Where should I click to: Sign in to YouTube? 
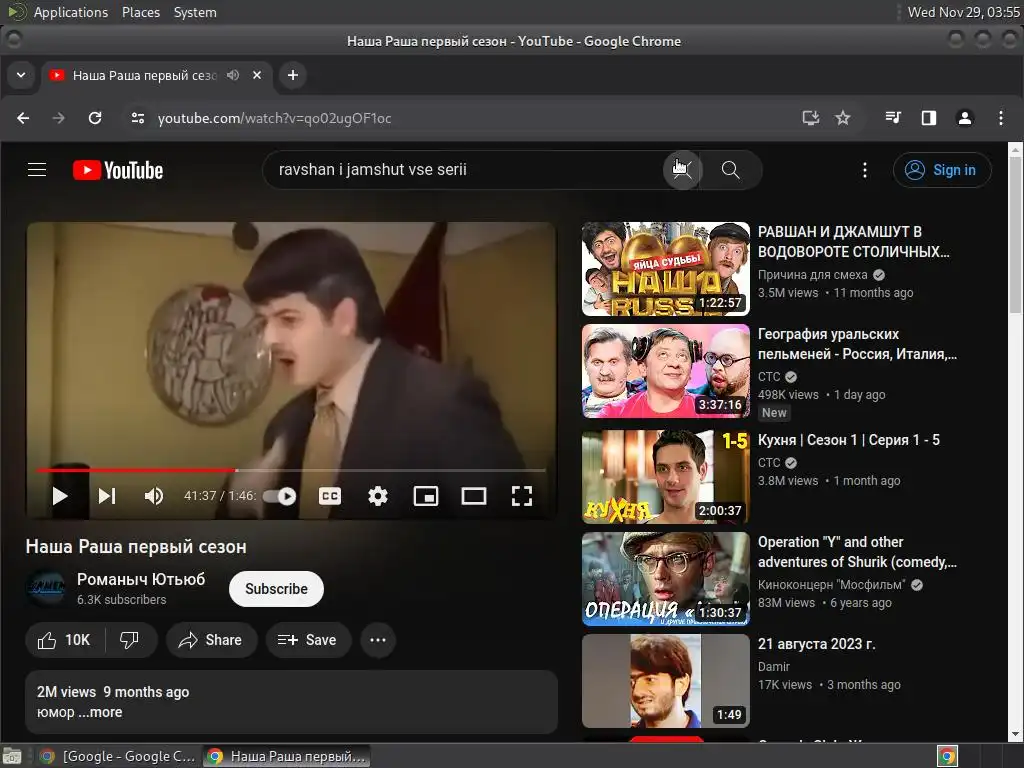942,170
